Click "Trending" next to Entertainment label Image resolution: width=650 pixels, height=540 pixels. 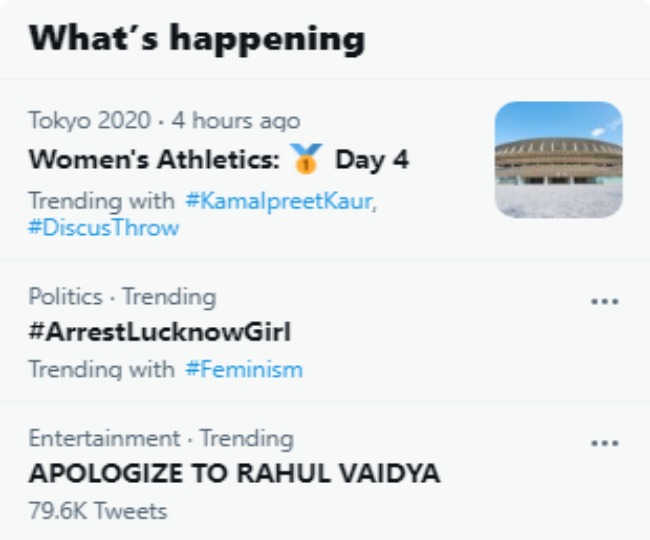(246, 438)
